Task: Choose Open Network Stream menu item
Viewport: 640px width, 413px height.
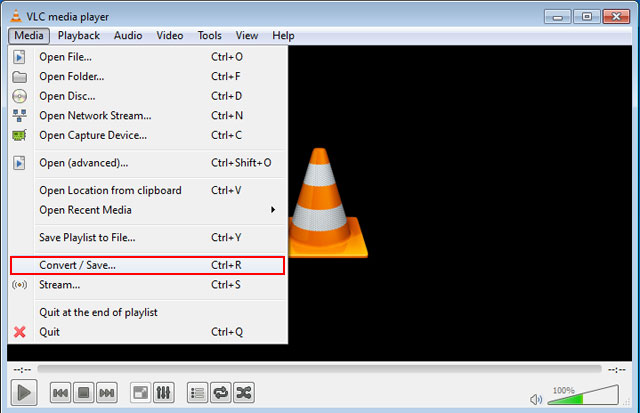Action: click(x=148, y=115)
